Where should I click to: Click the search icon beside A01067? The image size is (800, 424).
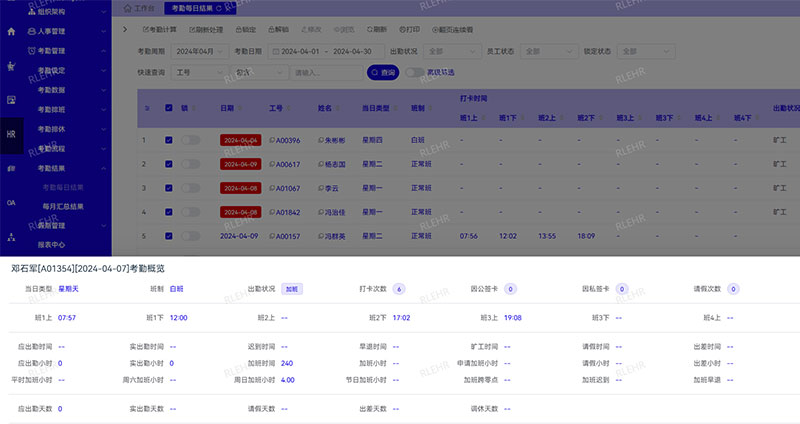coord(272,188)
